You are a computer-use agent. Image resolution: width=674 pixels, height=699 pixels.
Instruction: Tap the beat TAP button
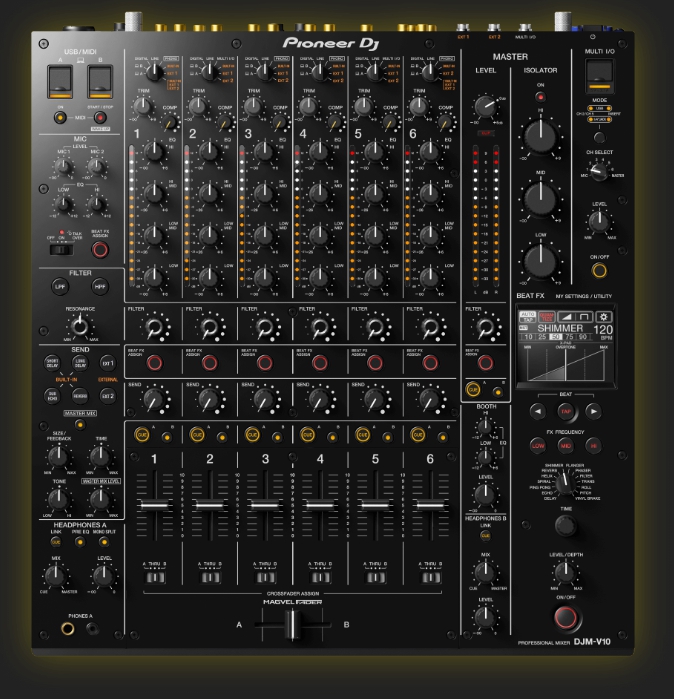point(566,411)
